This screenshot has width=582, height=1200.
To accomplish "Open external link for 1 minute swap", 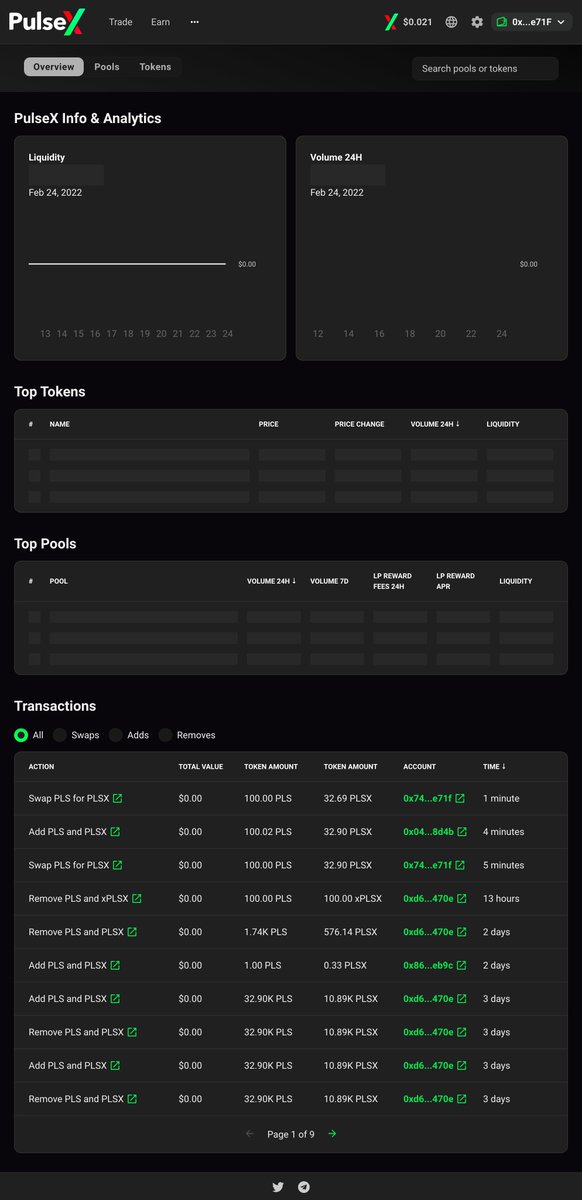I will tap(118, 798).
